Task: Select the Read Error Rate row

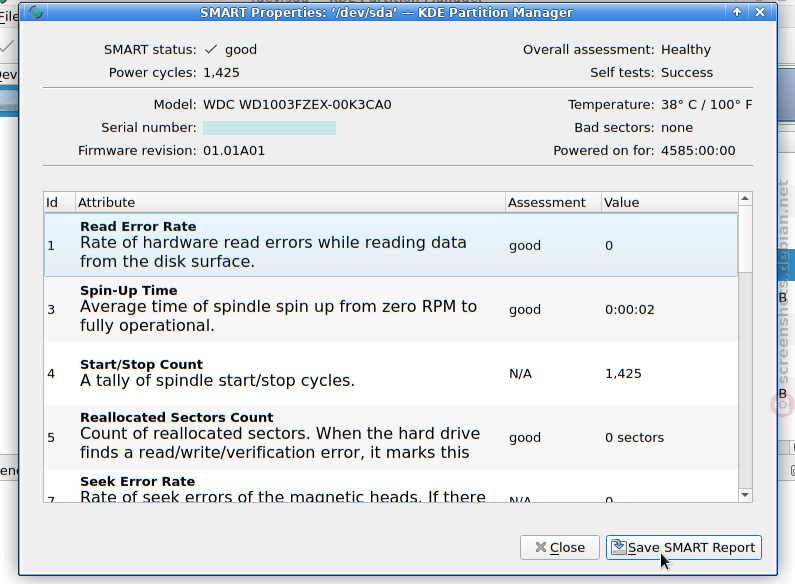Action: pos(391,245)
